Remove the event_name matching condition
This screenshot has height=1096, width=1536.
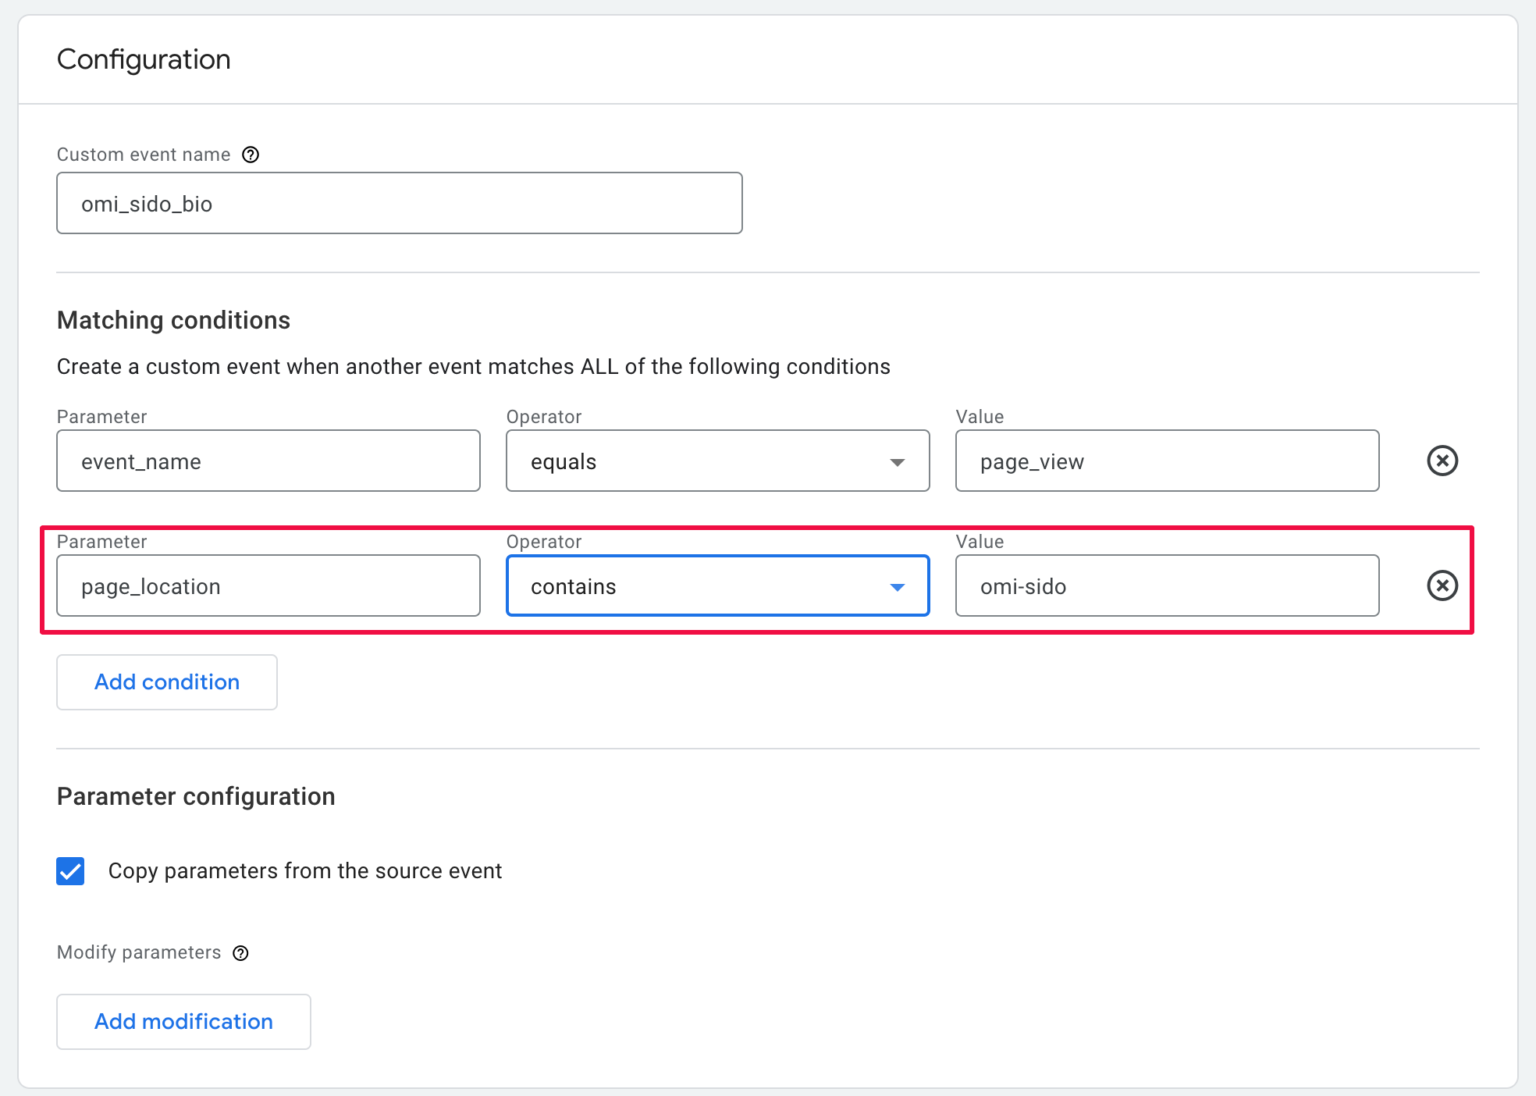pos(1442,461)
